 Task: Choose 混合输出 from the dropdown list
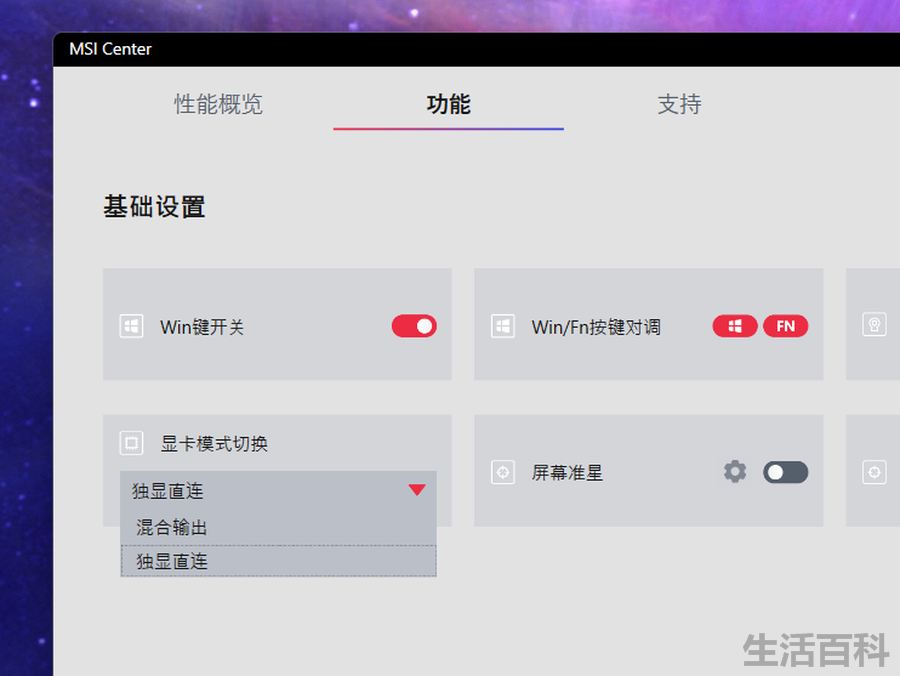pos(278,527)
